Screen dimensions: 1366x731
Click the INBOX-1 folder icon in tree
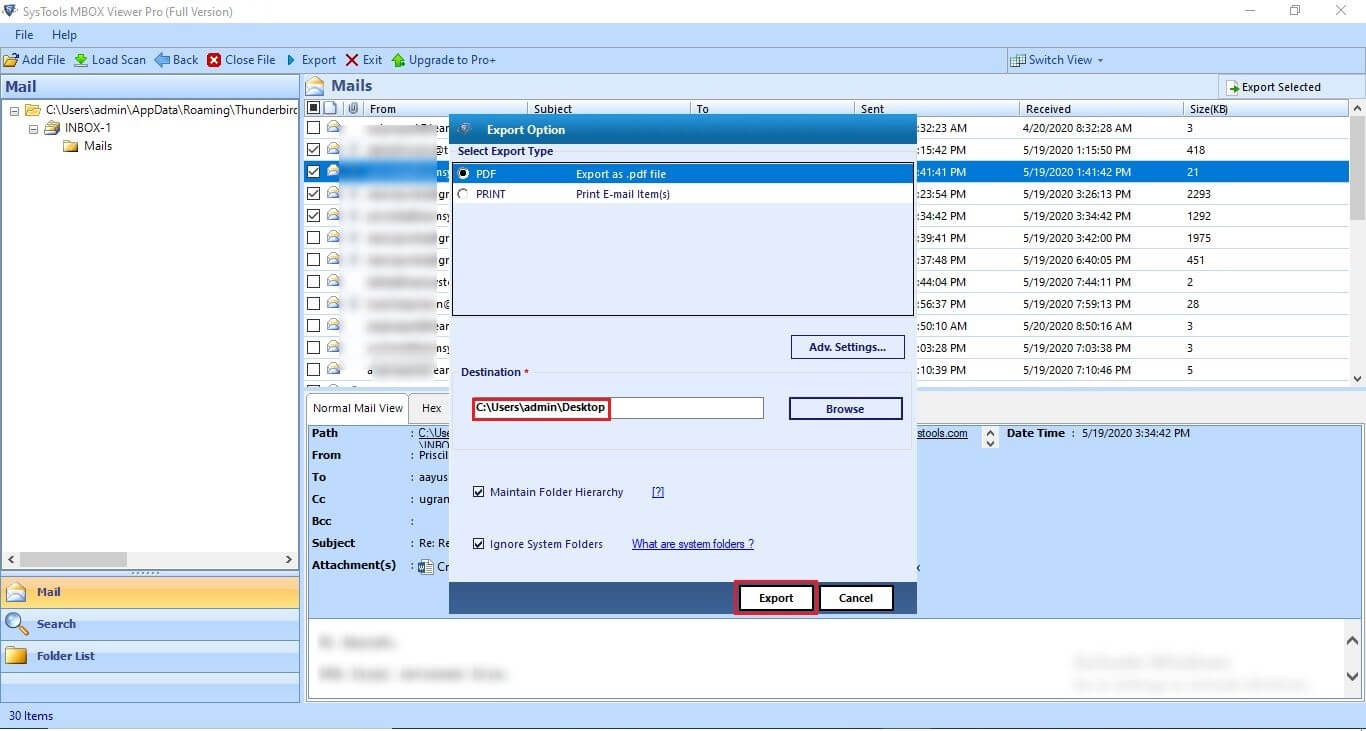[x=51, y=128]
